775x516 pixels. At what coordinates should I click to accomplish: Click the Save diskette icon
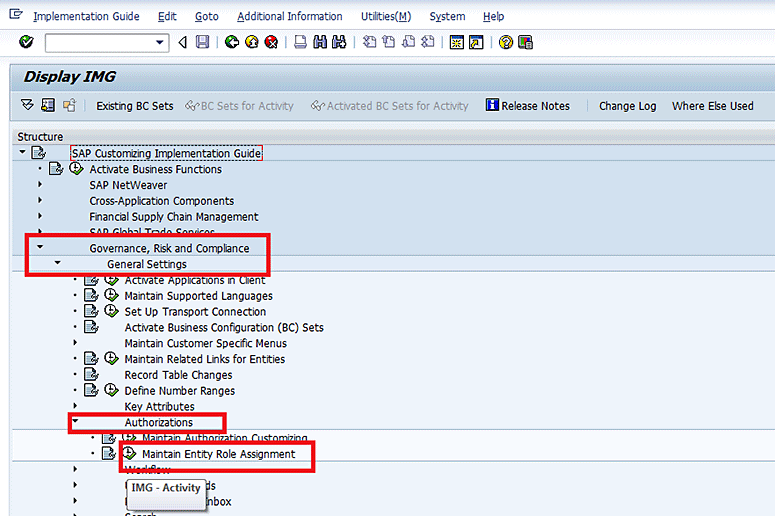click(203, 42)
